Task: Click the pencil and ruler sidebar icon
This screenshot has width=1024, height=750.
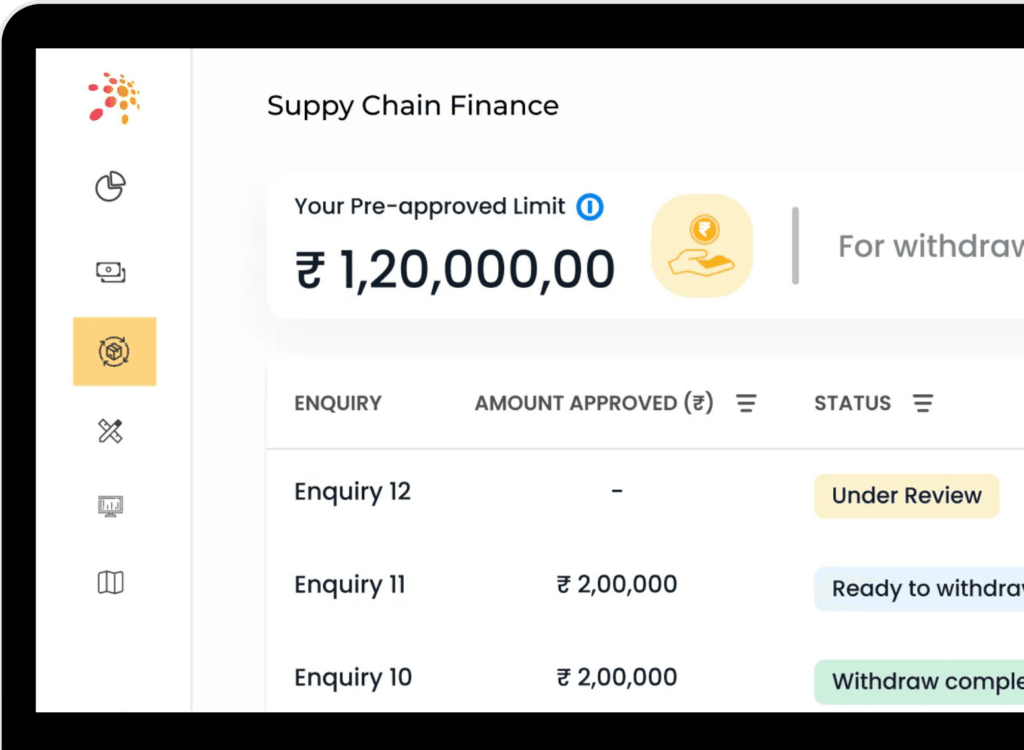Action: click(x=111, y=431)
